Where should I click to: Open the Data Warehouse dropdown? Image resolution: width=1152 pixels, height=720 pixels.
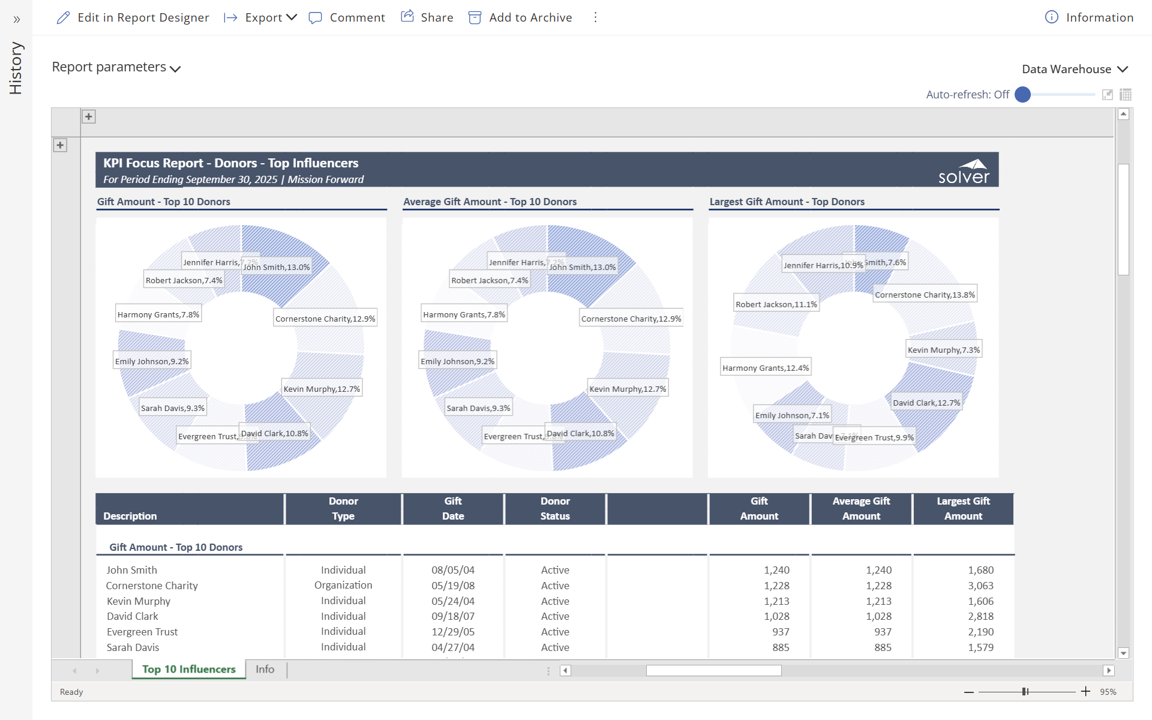tap(1074, 69)
